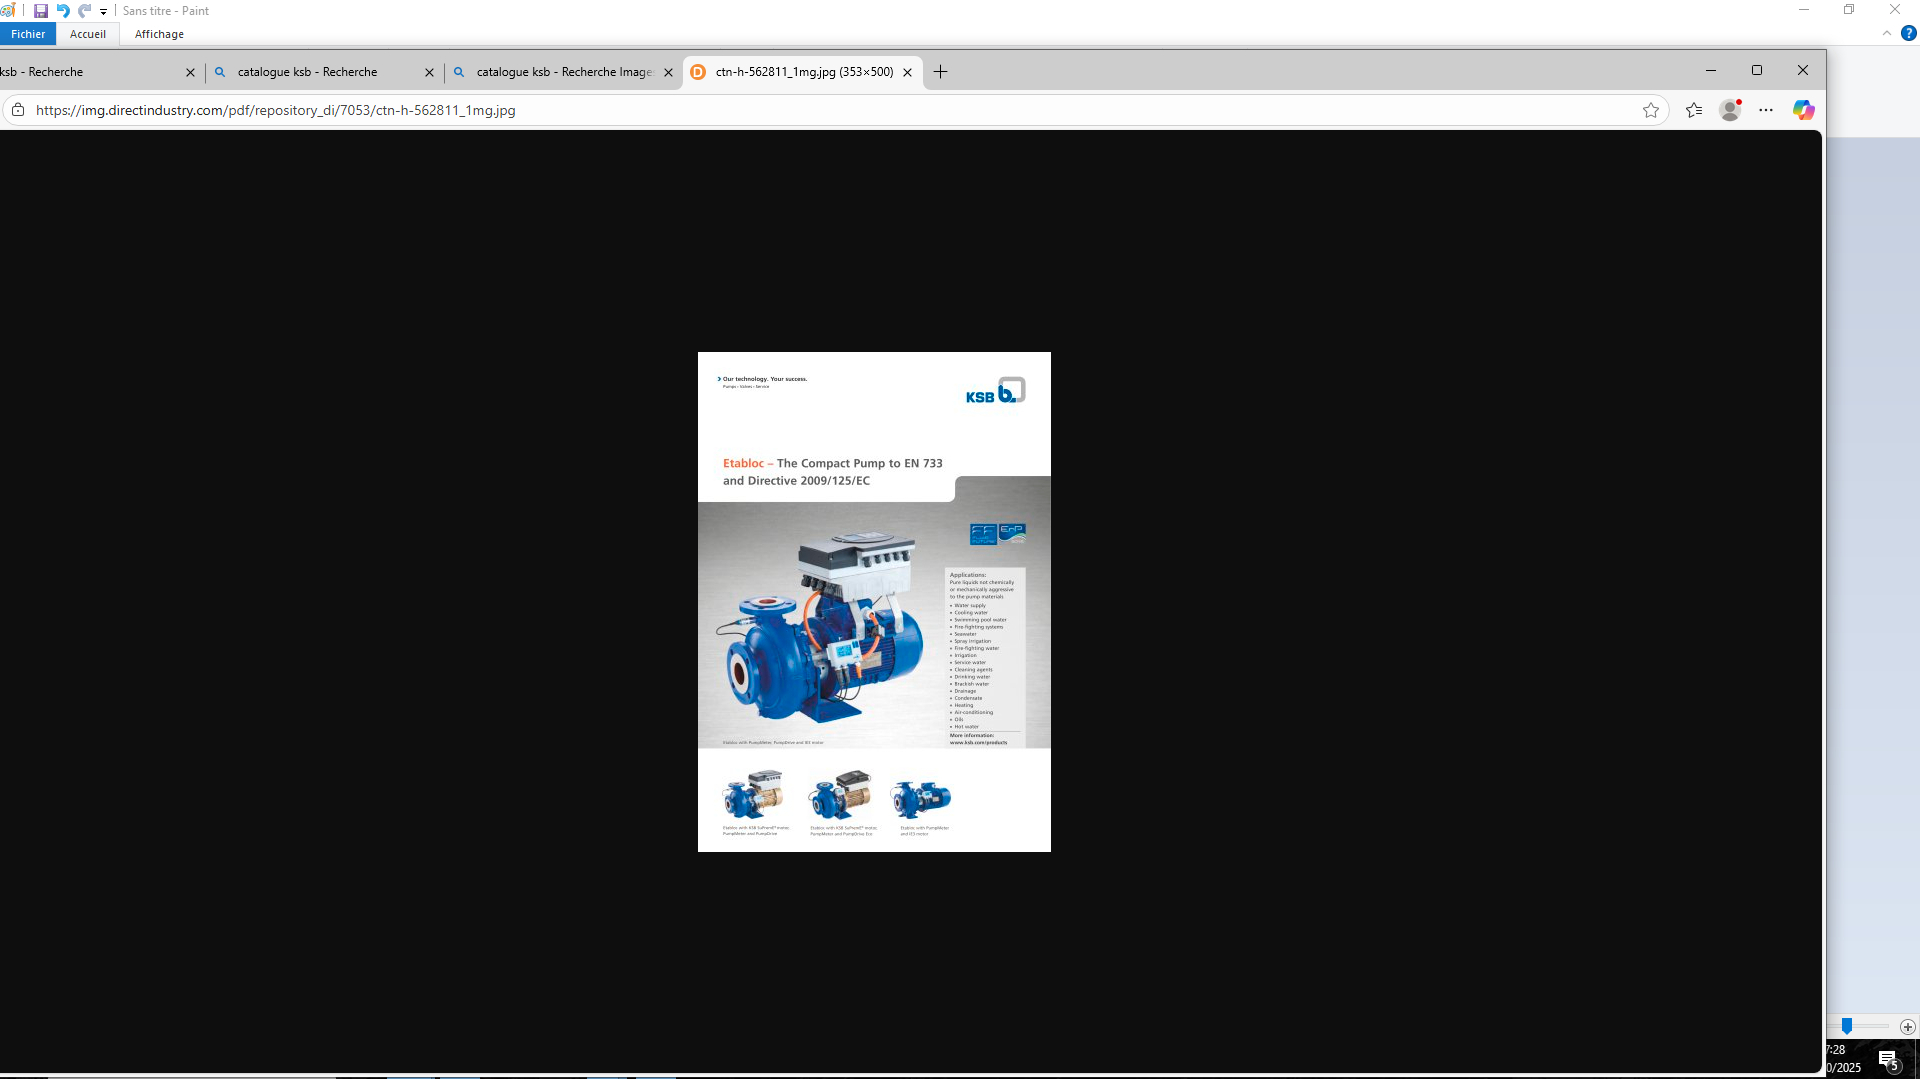Click the Save icon in Paint's quick access toolbar
Viewport: 1920px width, 1080px height.
coord(41,11)
